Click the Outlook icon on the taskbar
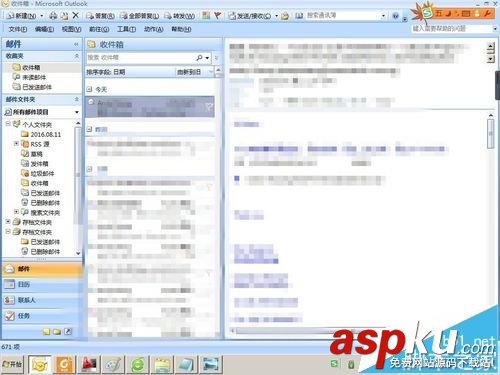This screenshot has width=500, height=375. 39,364
